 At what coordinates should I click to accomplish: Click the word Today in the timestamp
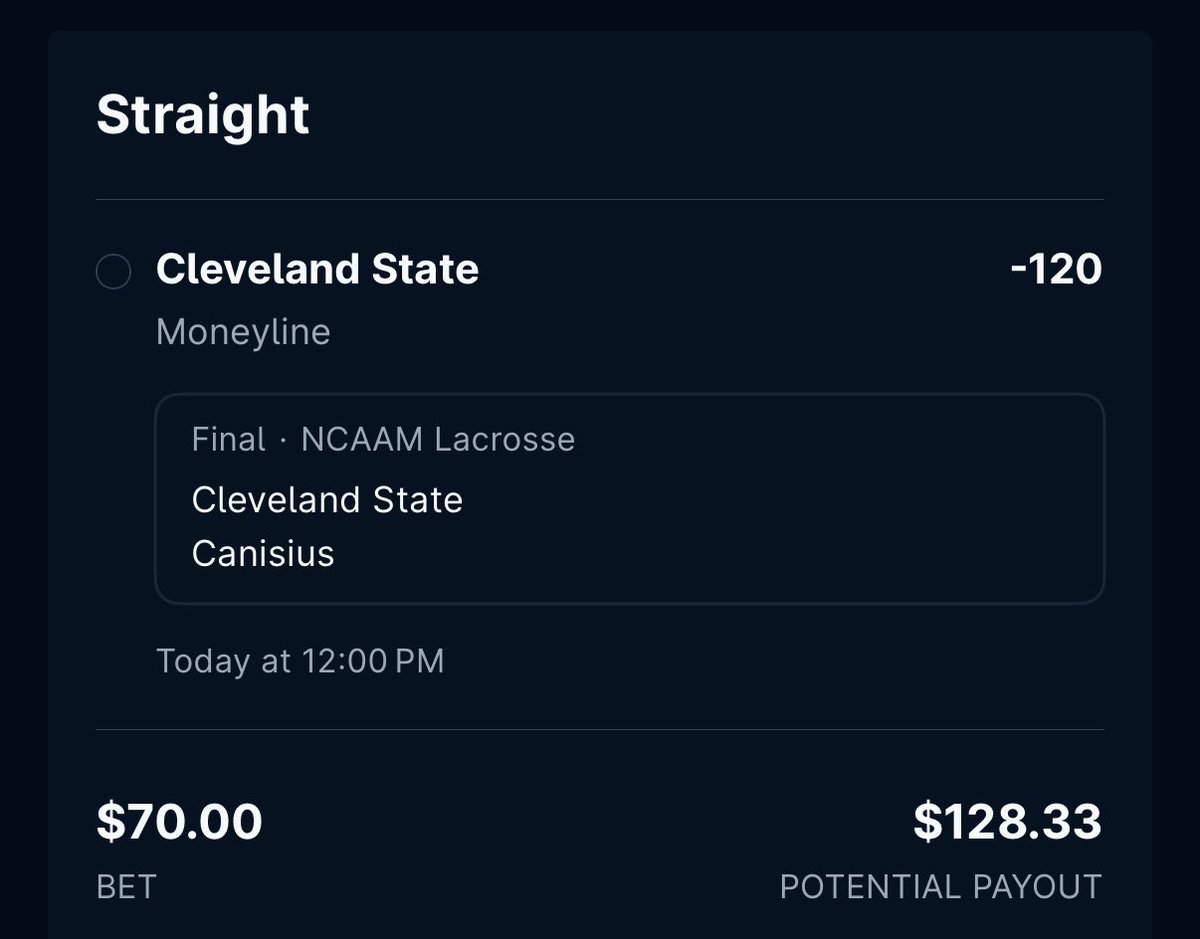203,661
